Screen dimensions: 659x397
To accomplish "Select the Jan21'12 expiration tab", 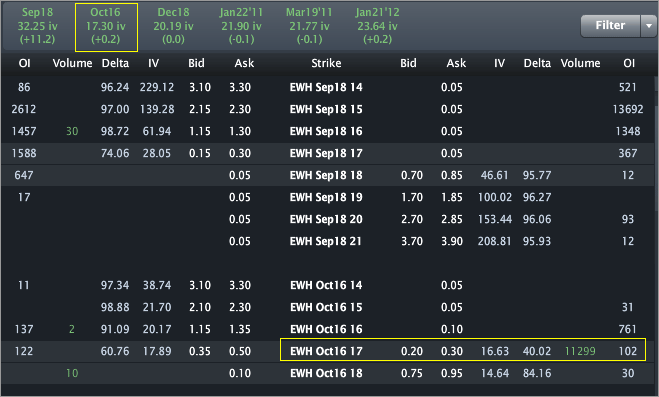I will tap(377, 26).
